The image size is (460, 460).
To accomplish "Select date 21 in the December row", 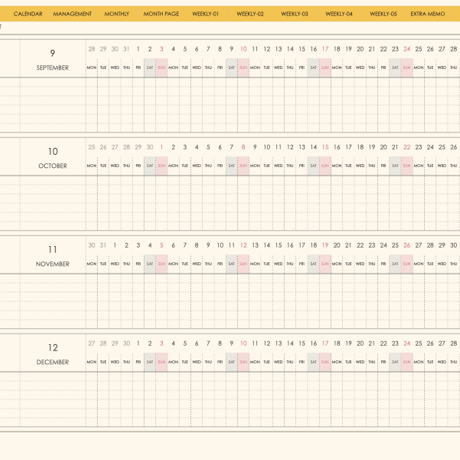I will (x=372, y=343).
